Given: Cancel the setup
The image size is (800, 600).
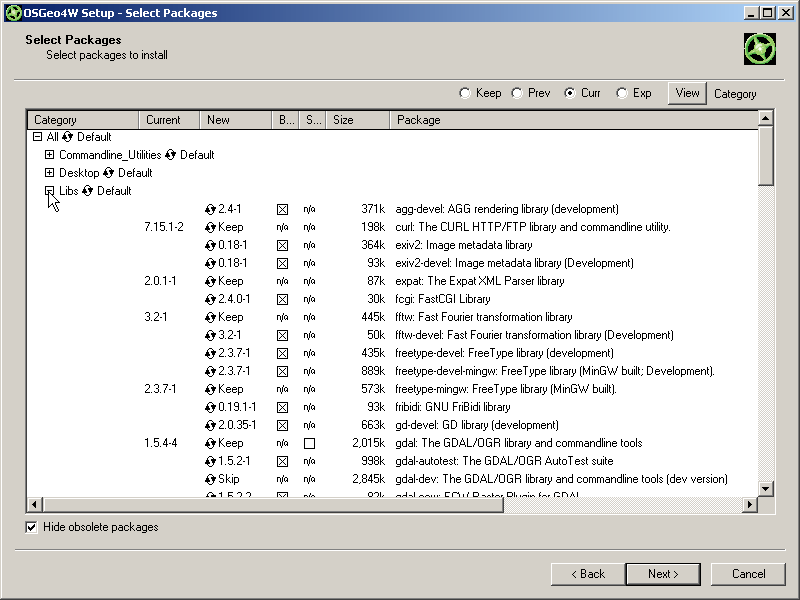Looking at the screenshot, I should [x=748, y=574].
